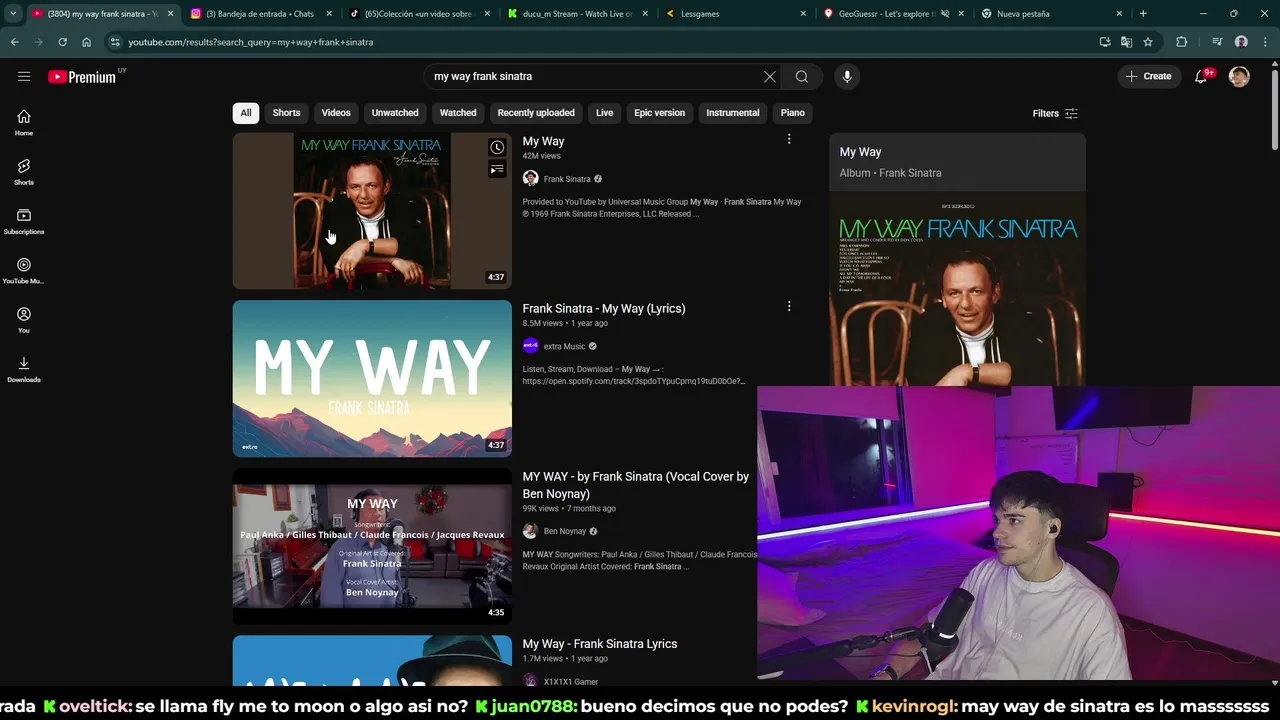Play the MY WAY mountain landscape thumbnail
Viewport: 1280px width, 720px height.
tap(372, 379)
